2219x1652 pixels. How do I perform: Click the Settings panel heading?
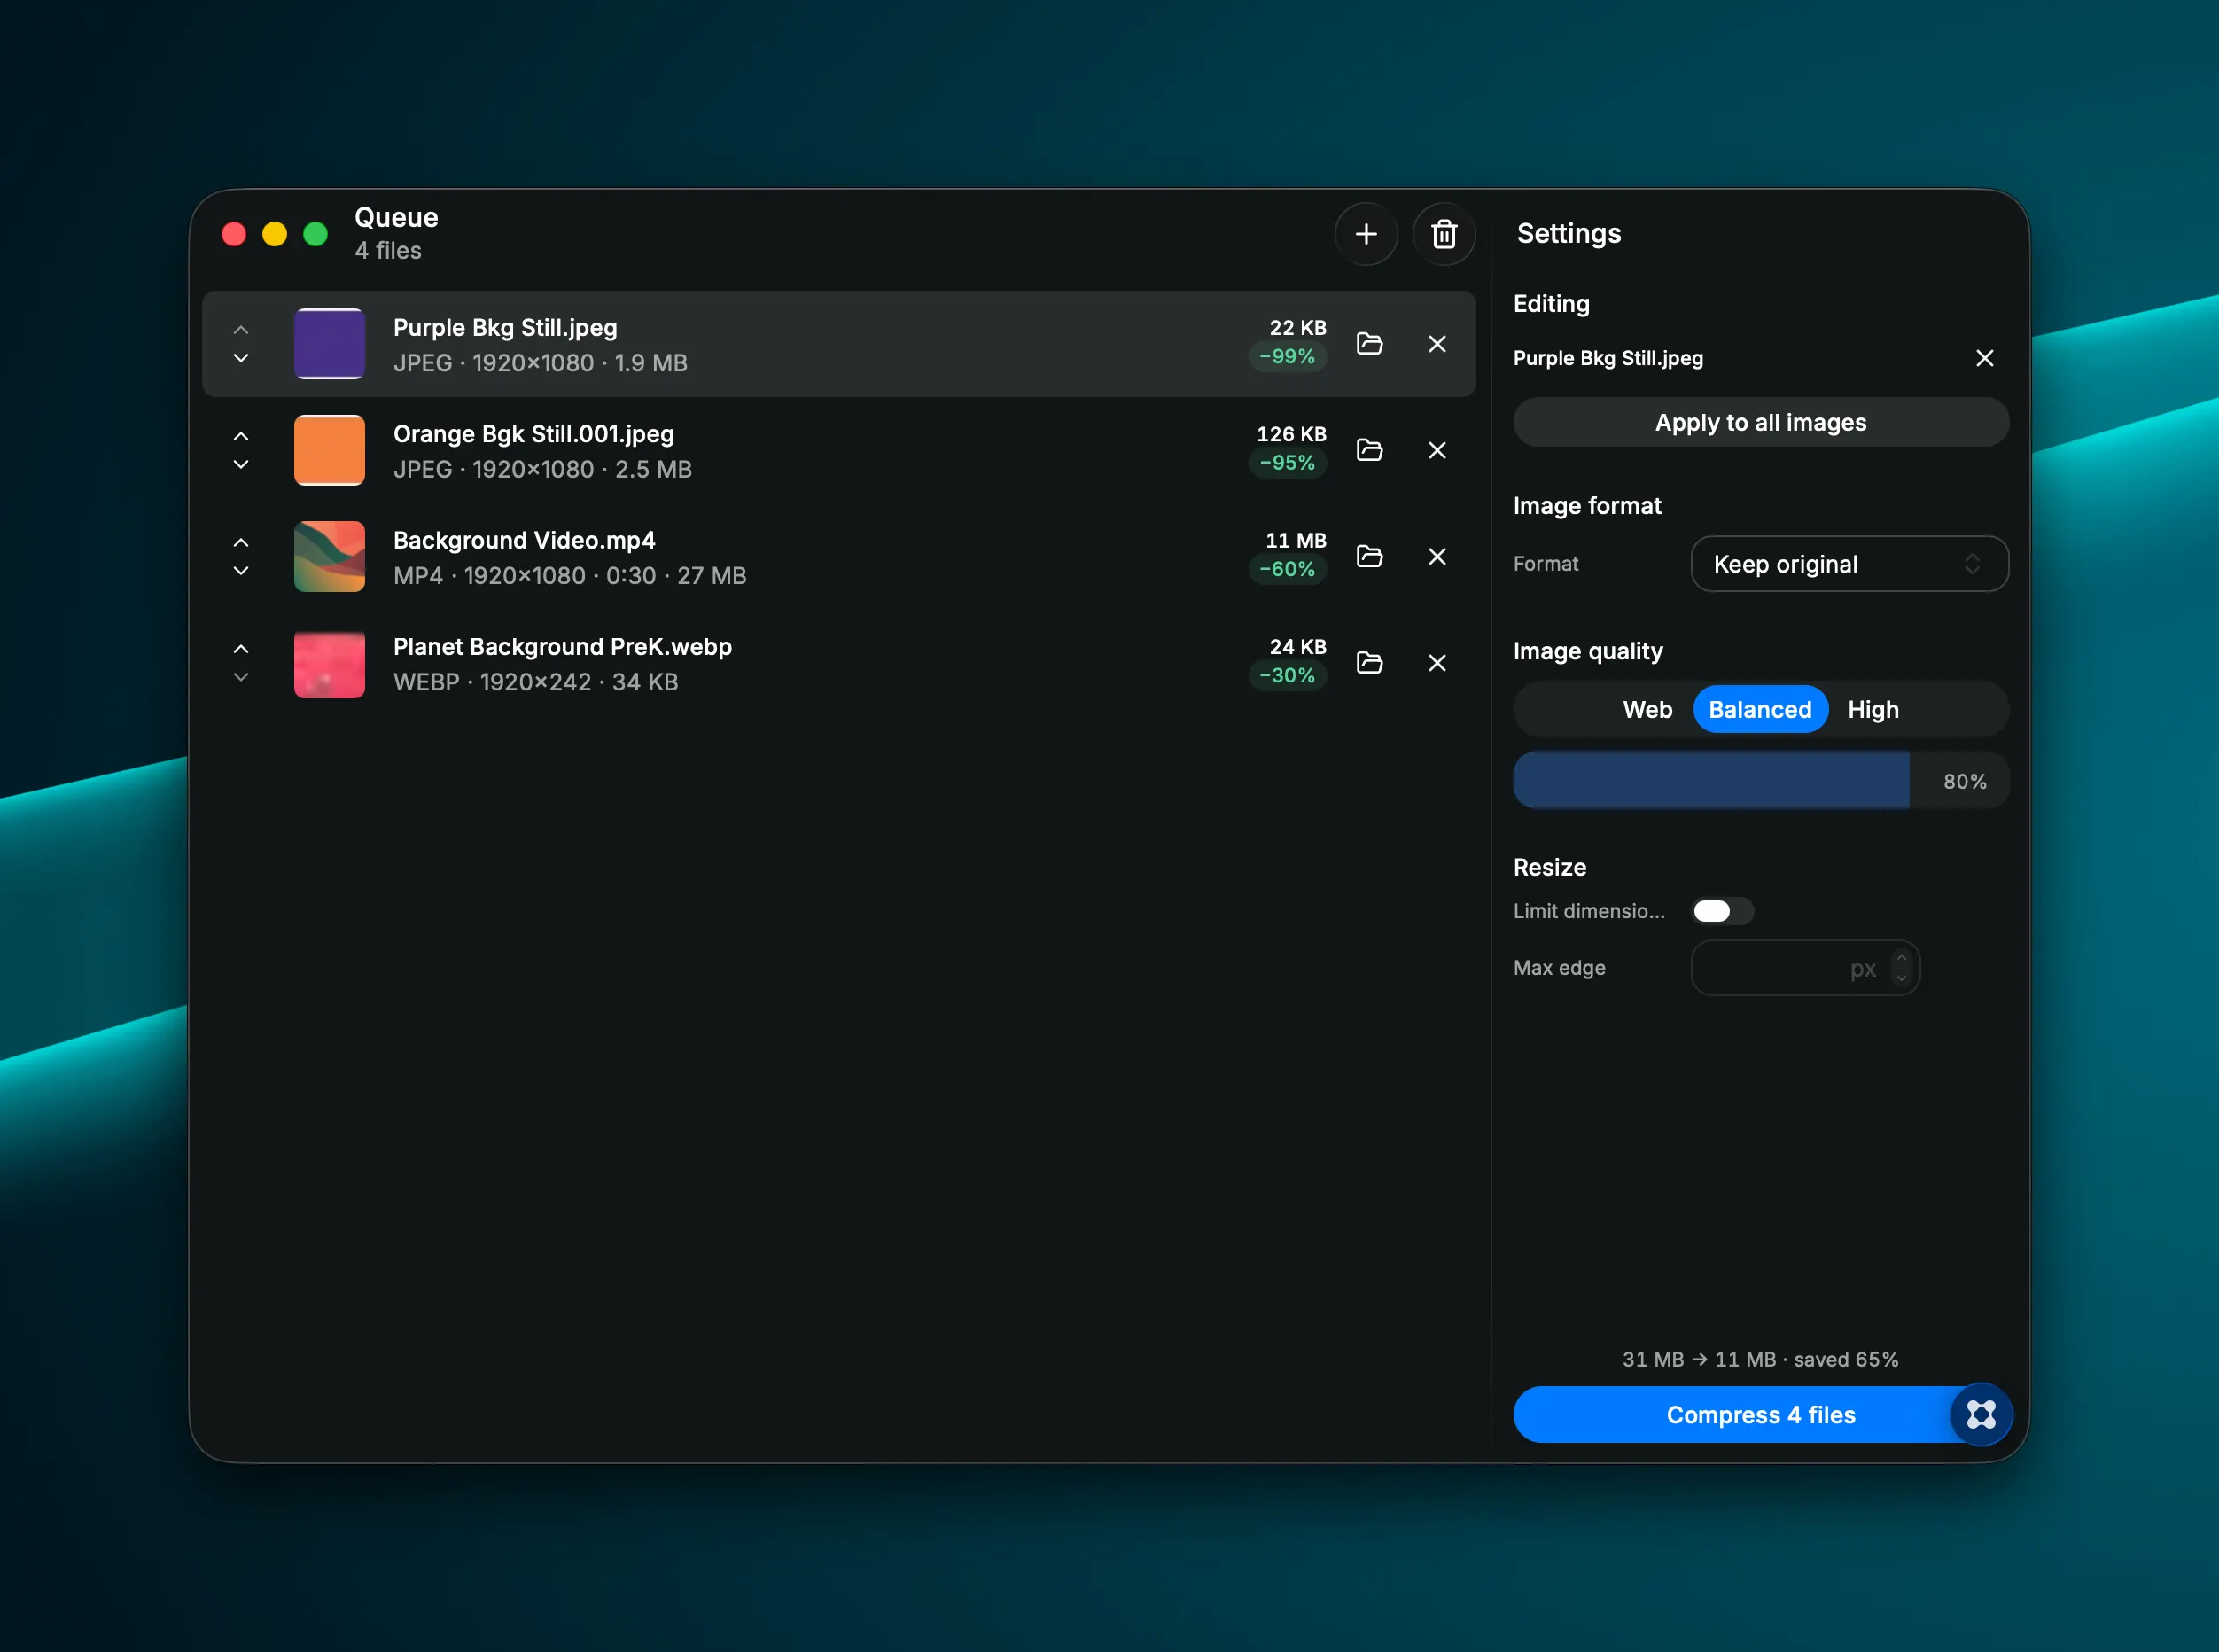click(x=1568, y=234)
